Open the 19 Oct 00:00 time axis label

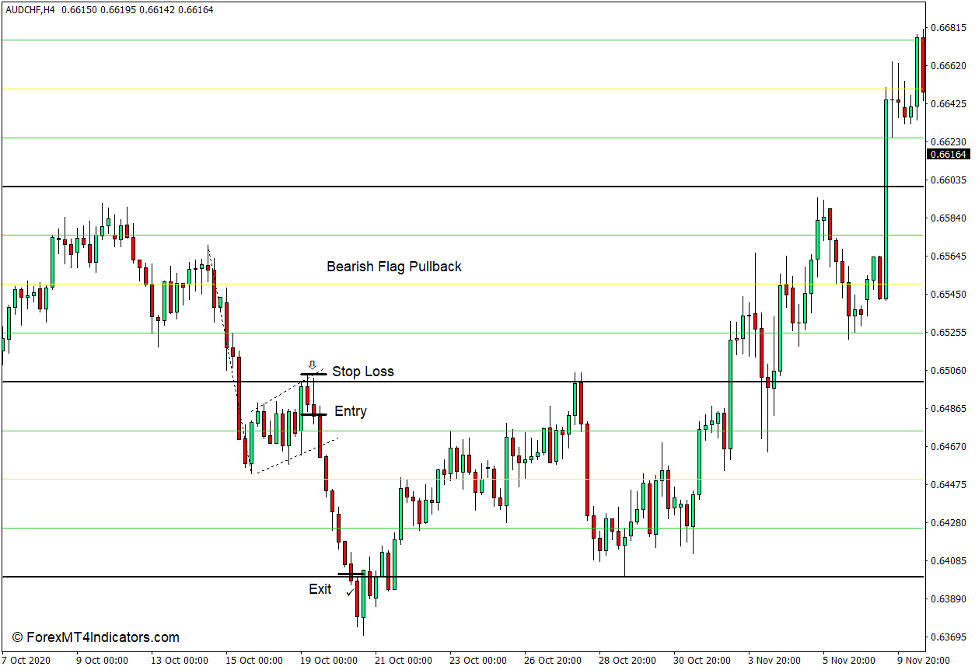pyautogui.click(x=327, y=660)
